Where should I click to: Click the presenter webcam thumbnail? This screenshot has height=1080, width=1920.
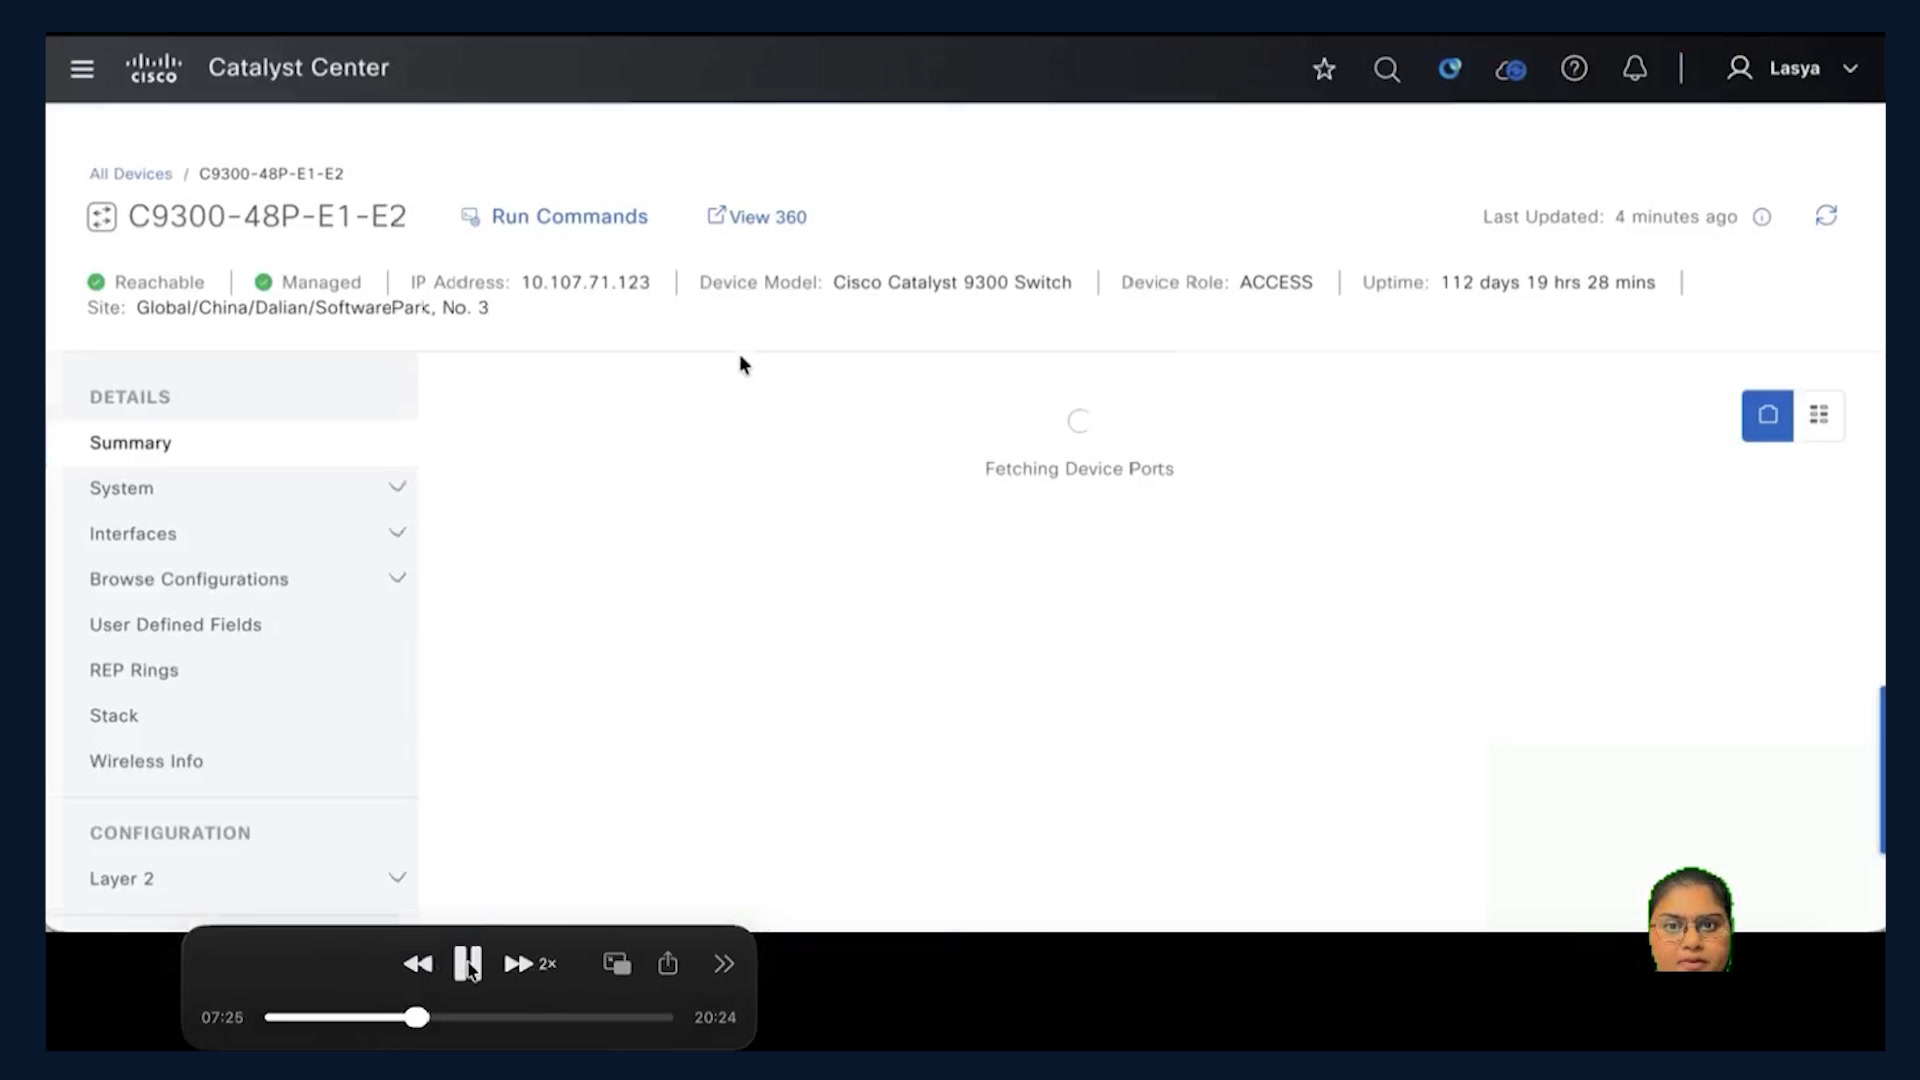tap(1690, 920)
